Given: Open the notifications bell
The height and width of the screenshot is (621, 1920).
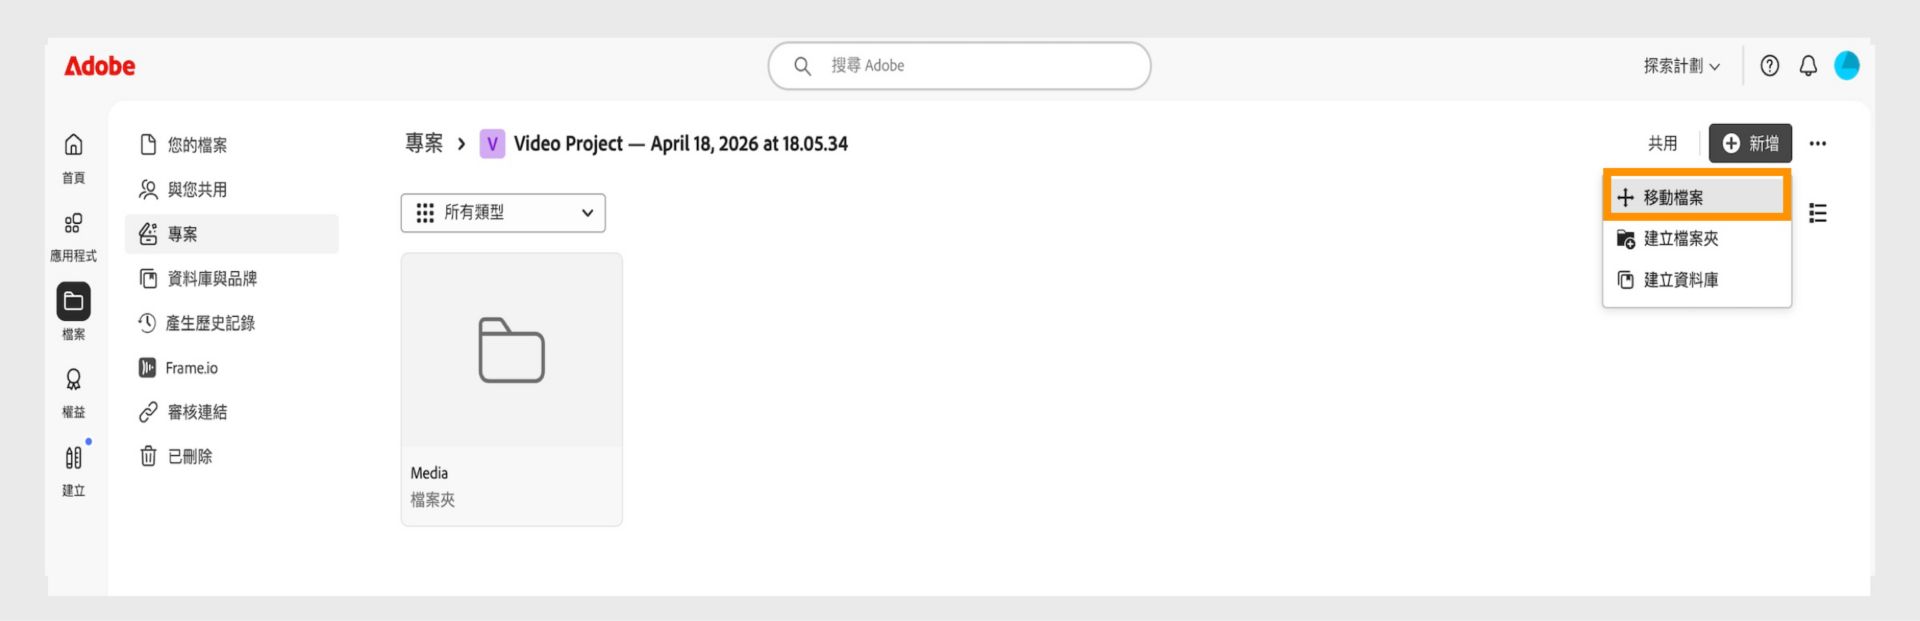Looking at the screenshot, I should click(x=1808, y=66).
